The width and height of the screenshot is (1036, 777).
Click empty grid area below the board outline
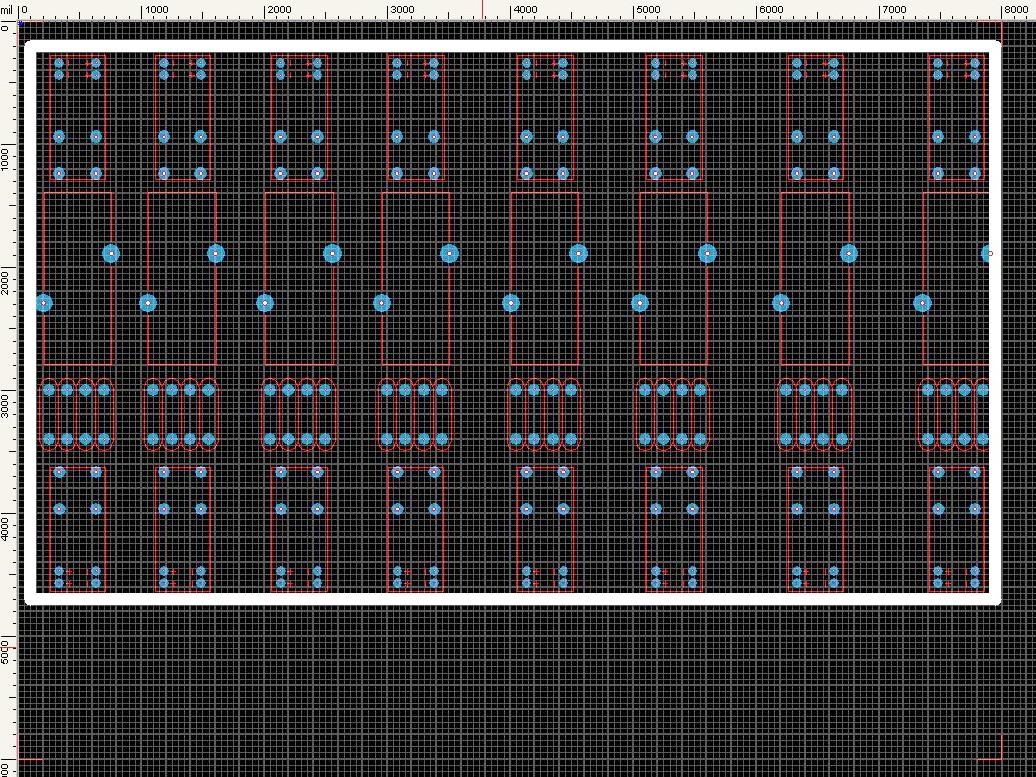(x=500, y=680)
